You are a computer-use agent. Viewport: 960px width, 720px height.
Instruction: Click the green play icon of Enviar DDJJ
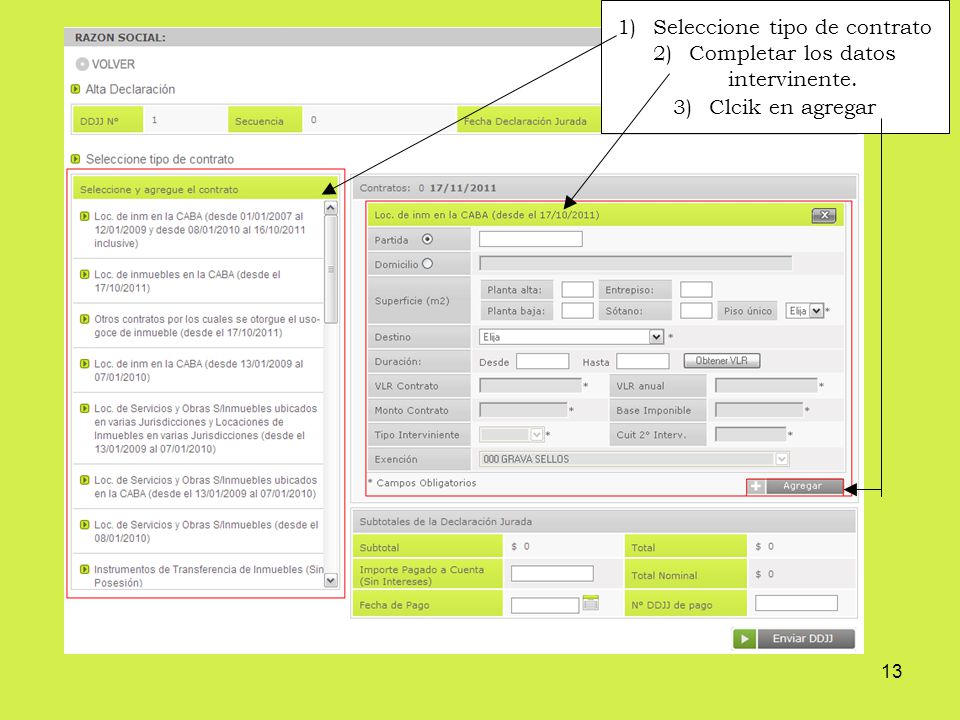click(744, 639)
